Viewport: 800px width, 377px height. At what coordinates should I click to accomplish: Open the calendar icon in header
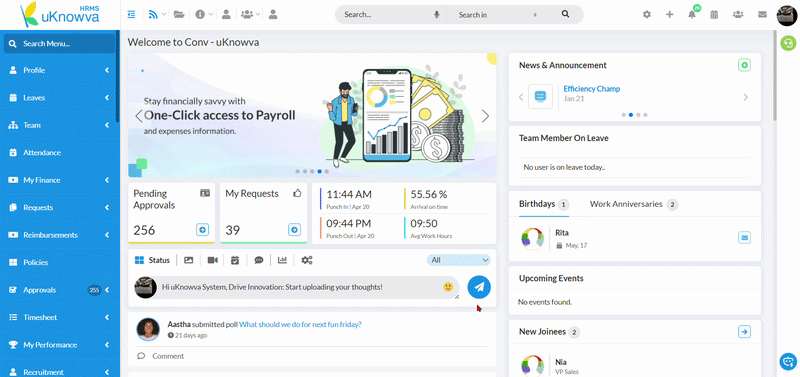click(714, 14)
